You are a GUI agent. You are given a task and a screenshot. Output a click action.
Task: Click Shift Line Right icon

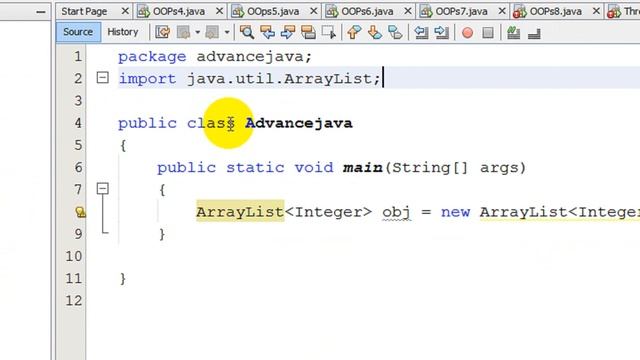[441, 32]
